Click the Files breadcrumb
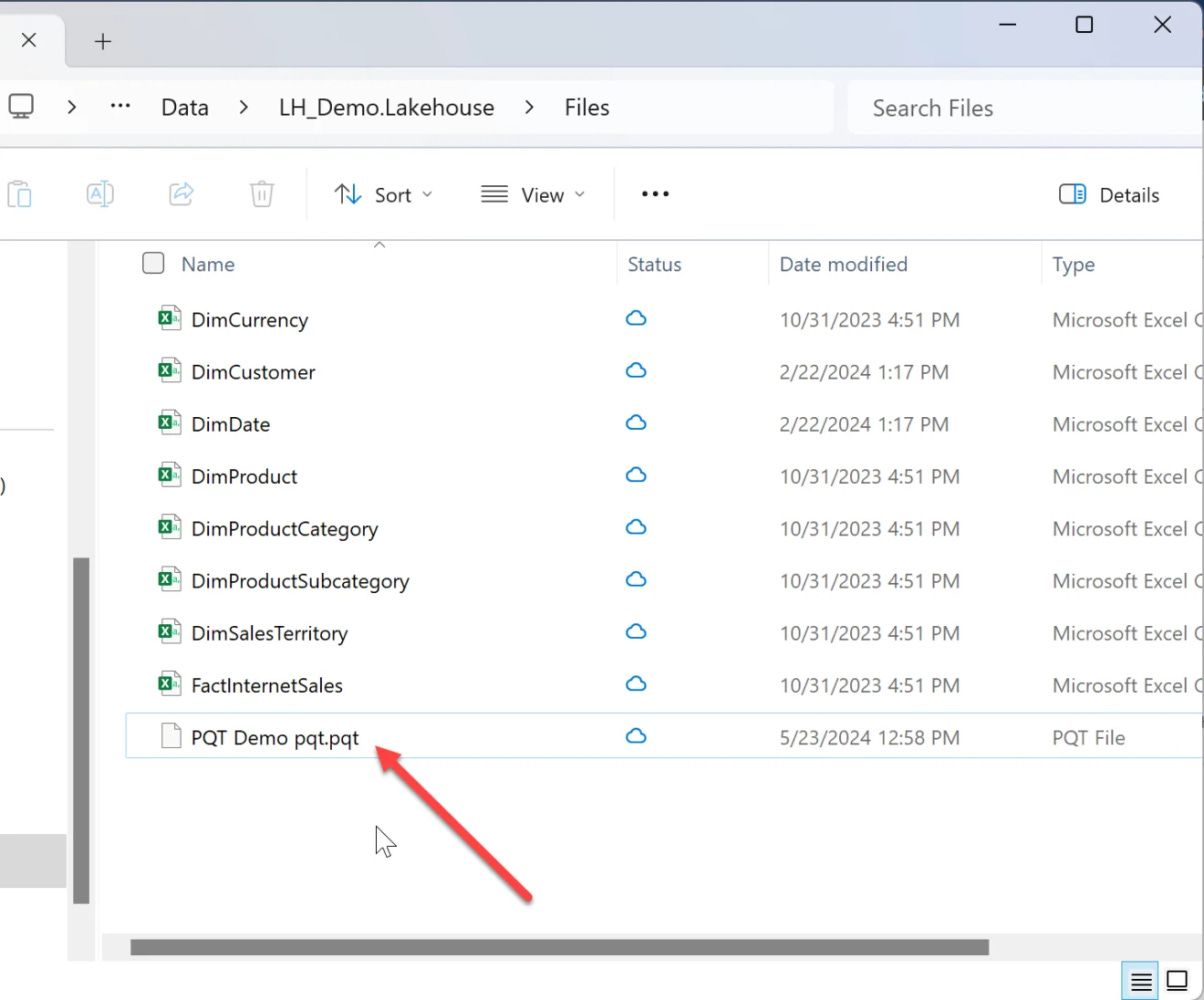The height and width of the screenshot is (1000, 1204). pos(587,108)
